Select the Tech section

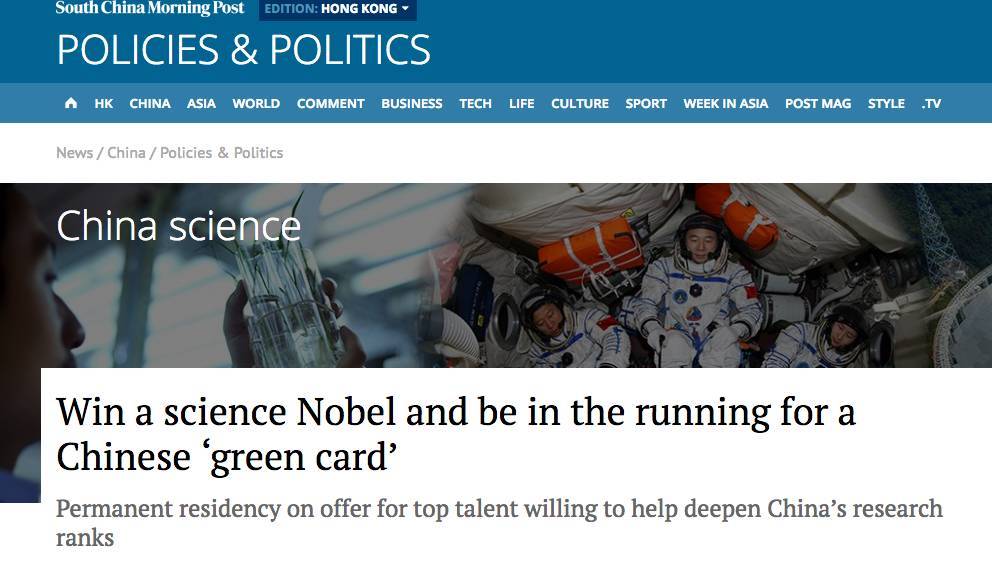point(475,103)
